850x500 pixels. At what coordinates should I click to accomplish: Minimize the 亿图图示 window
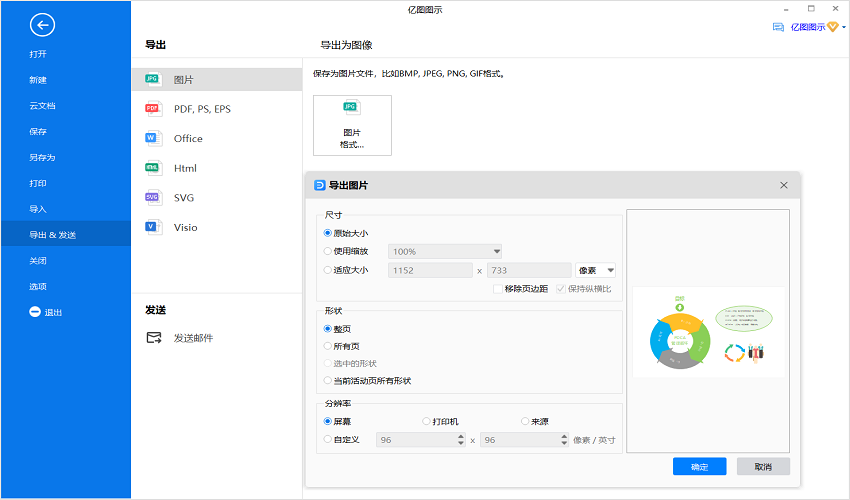tap(786, 10)
